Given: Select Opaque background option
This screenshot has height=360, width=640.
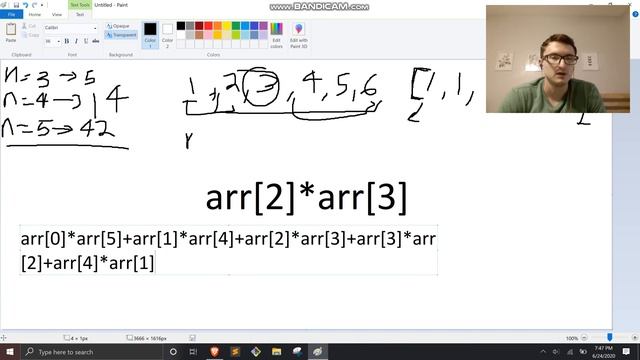Looking at the screenshot, I should (x=118, y=26).
